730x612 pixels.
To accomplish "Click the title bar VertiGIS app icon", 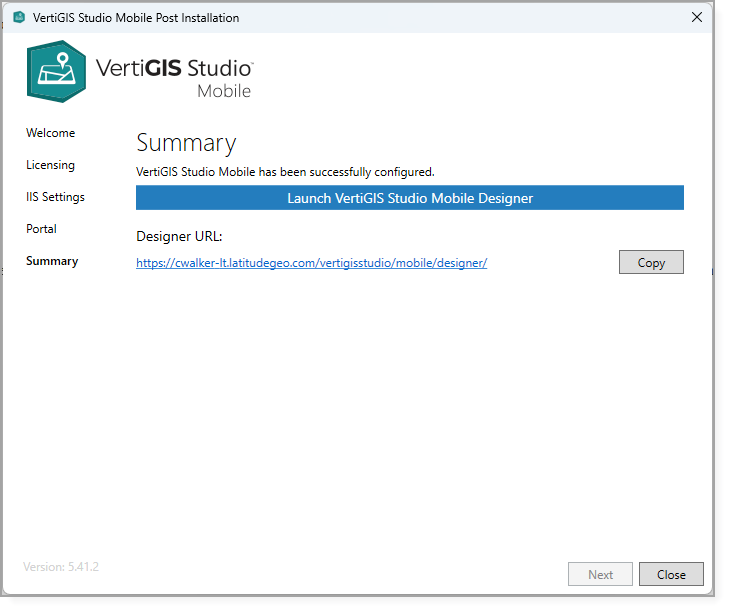I will tap(19, 18).
